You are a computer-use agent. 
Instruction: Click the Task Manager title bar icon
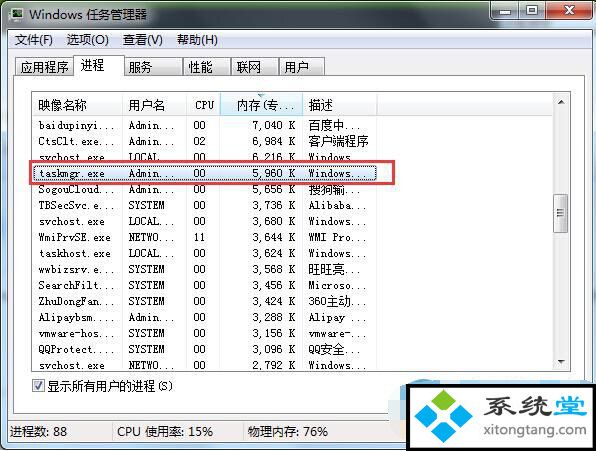coord(17,14)
